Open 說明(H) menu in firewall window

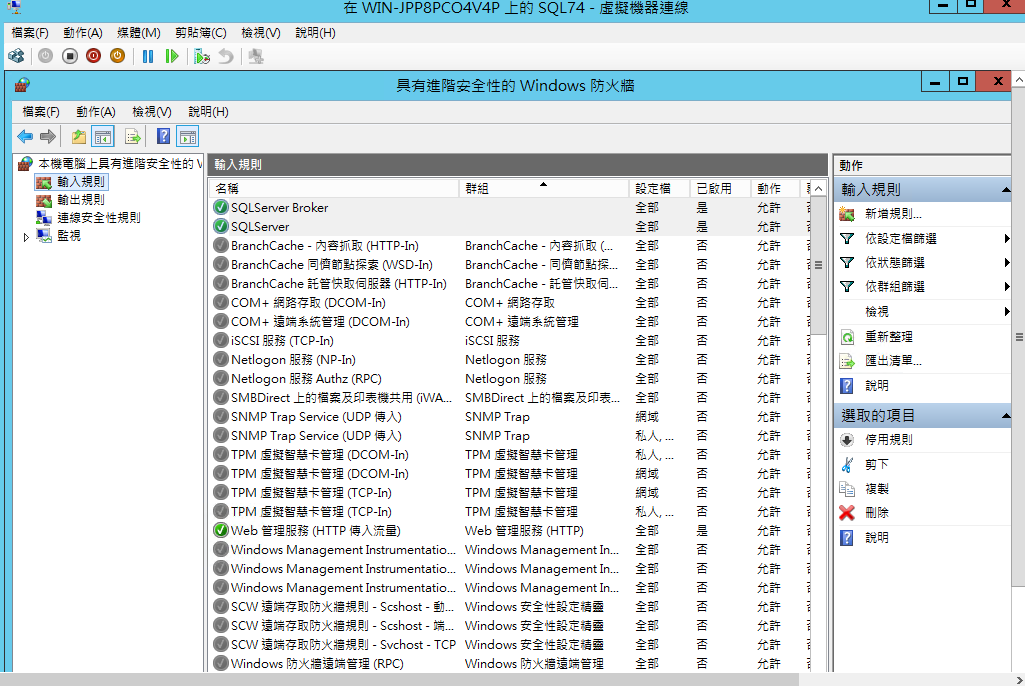pos(209,112)
